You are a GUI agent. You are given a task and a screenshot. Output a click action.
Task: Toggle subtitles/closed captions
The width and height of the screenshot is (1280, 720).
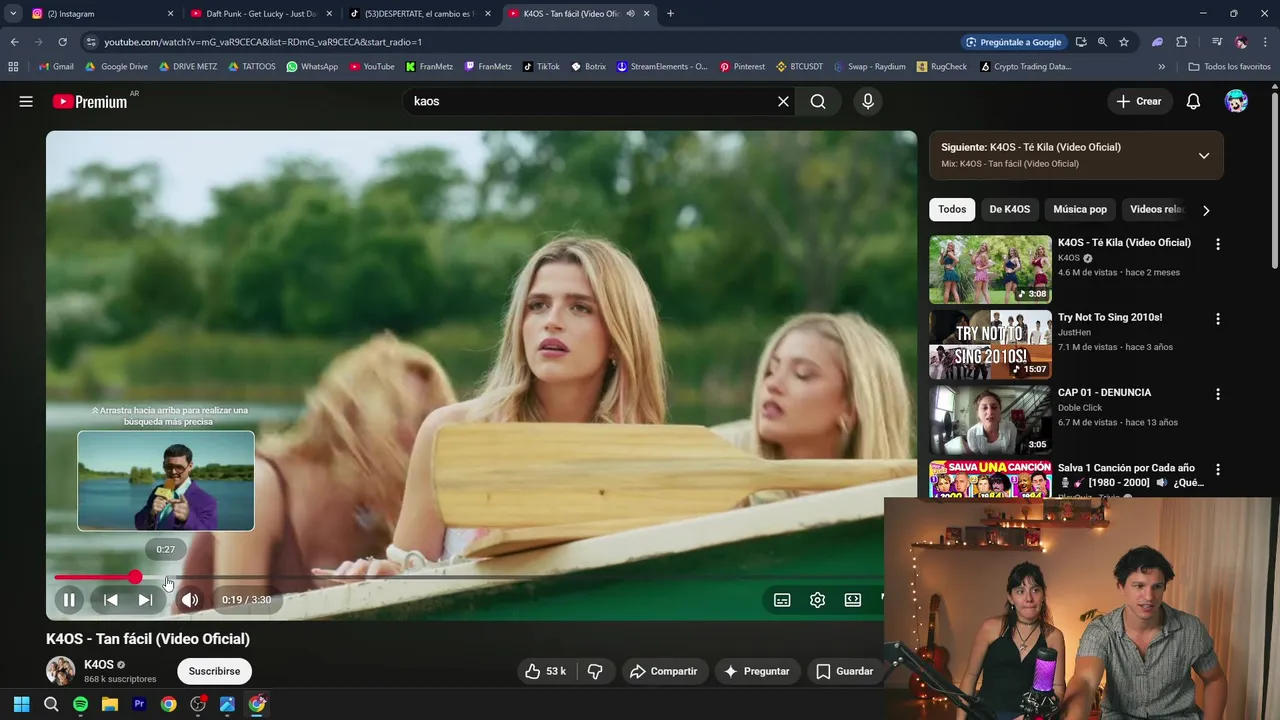[782, 600]
